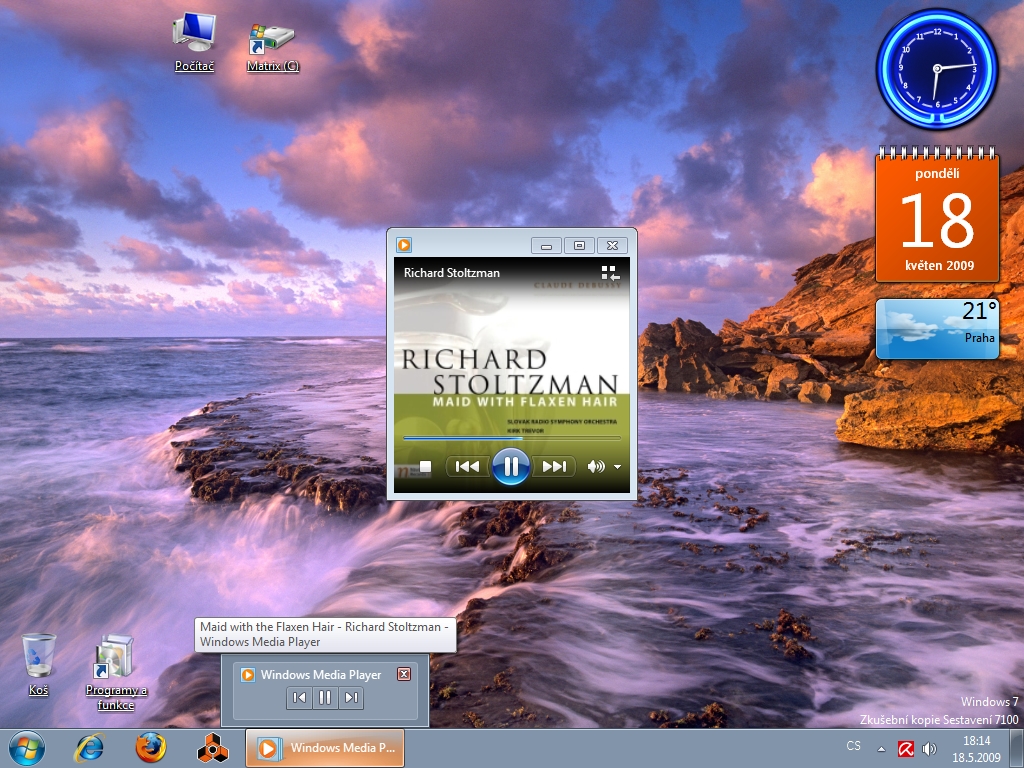Click next button in taskbar thumbnail preview
This screenshot has width=1024, height=768.
pos(351,697)
